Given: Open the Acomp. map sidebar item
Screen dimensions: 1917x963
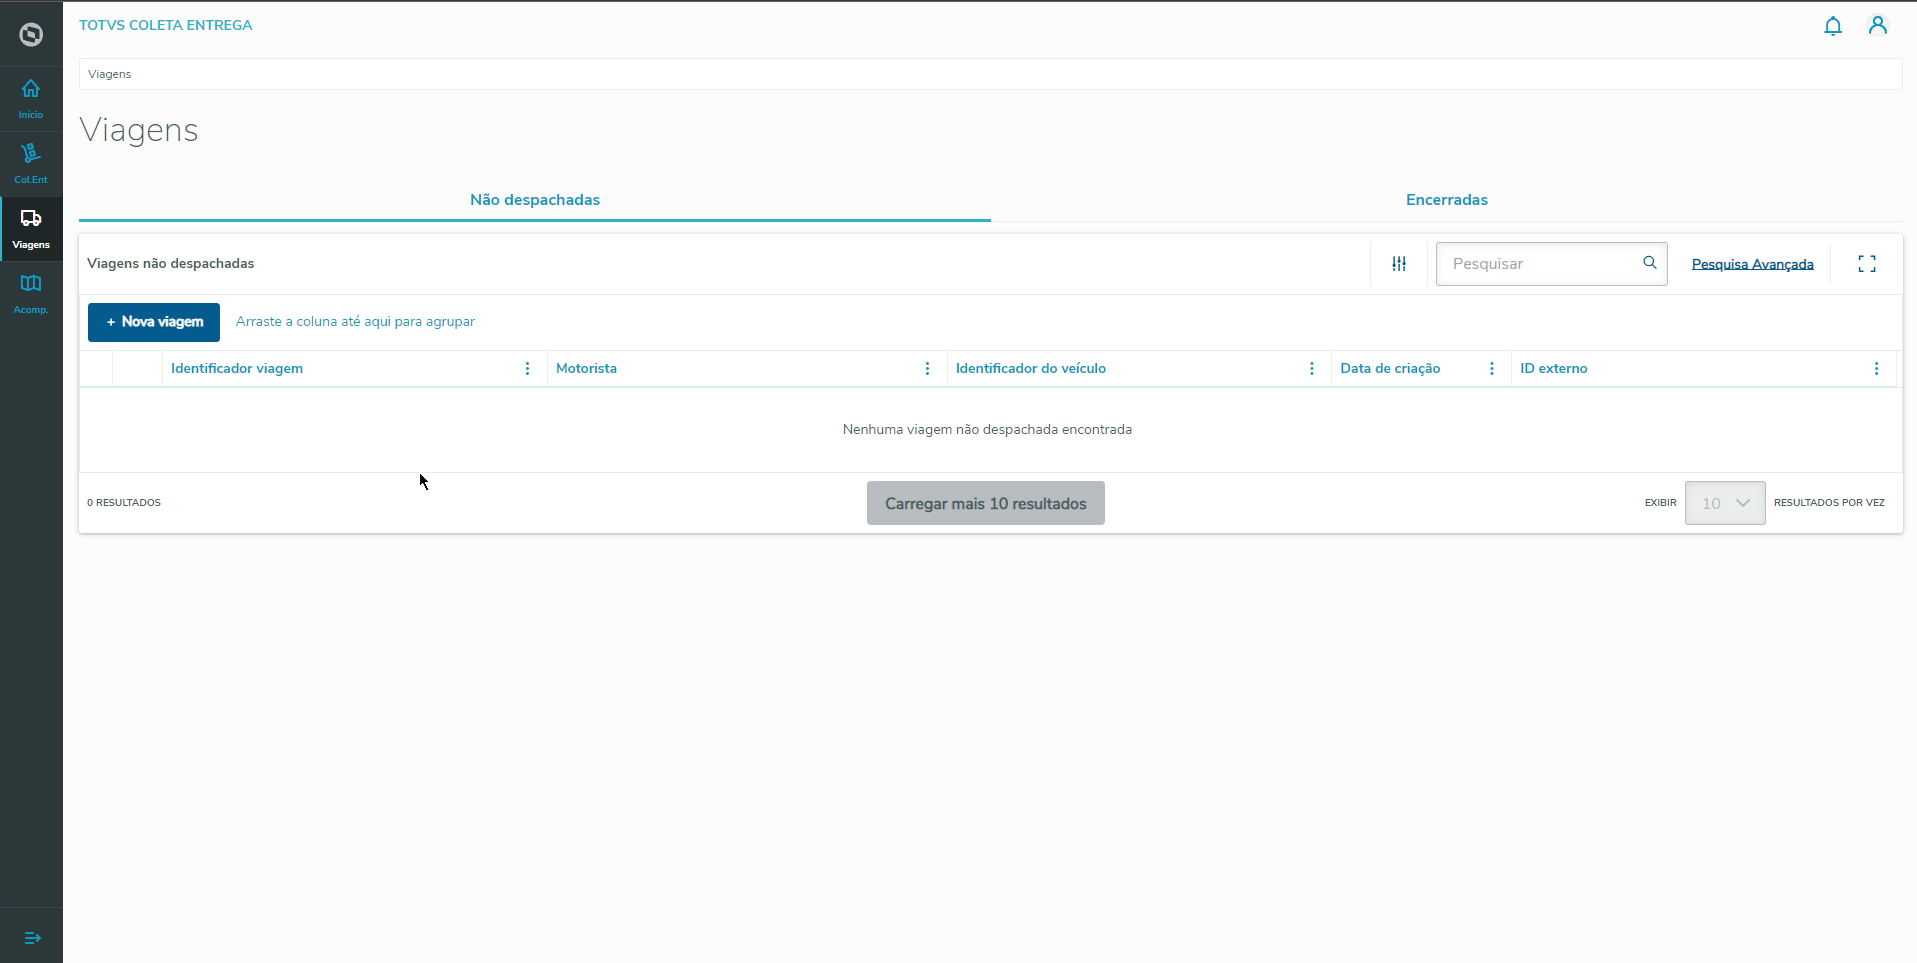Looking at the screenshot, I should coord(31,294).
